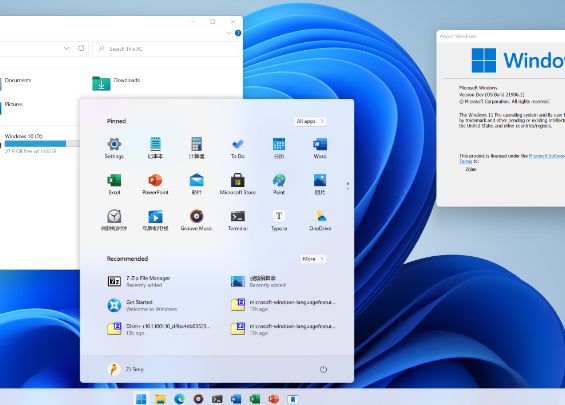Image resolution: width=565 pixels, height=405 pixels.
Task: Click the power button in Start menu
Action: tap(323, 369)
